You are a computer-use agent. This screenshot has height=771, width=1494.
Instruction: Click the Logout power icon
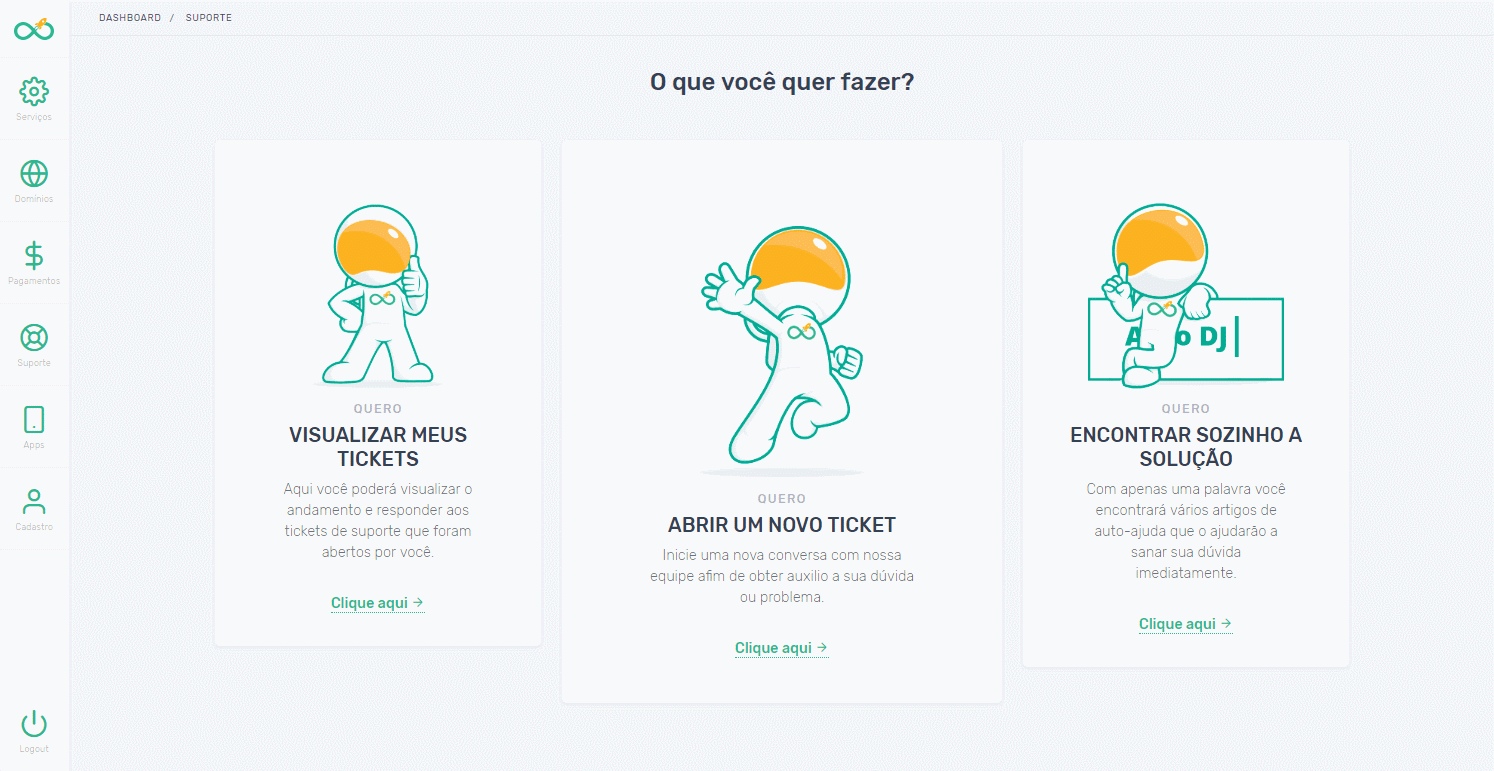click(x=34, y=724)
